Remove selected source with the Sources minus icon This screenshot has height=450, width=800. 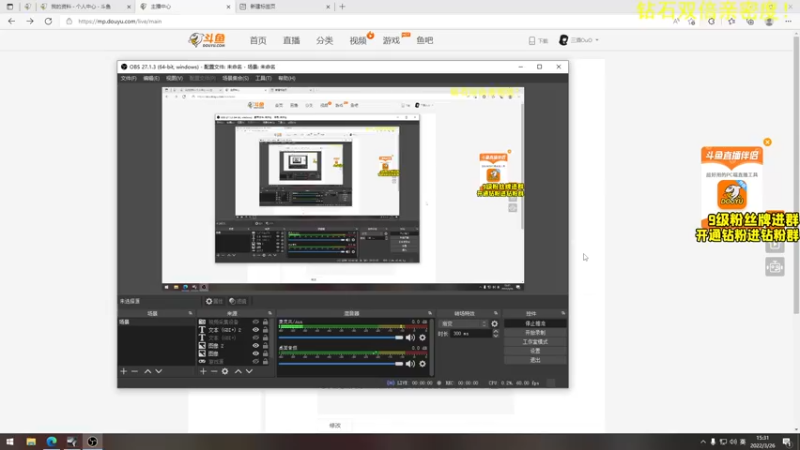tap(214, 371)
